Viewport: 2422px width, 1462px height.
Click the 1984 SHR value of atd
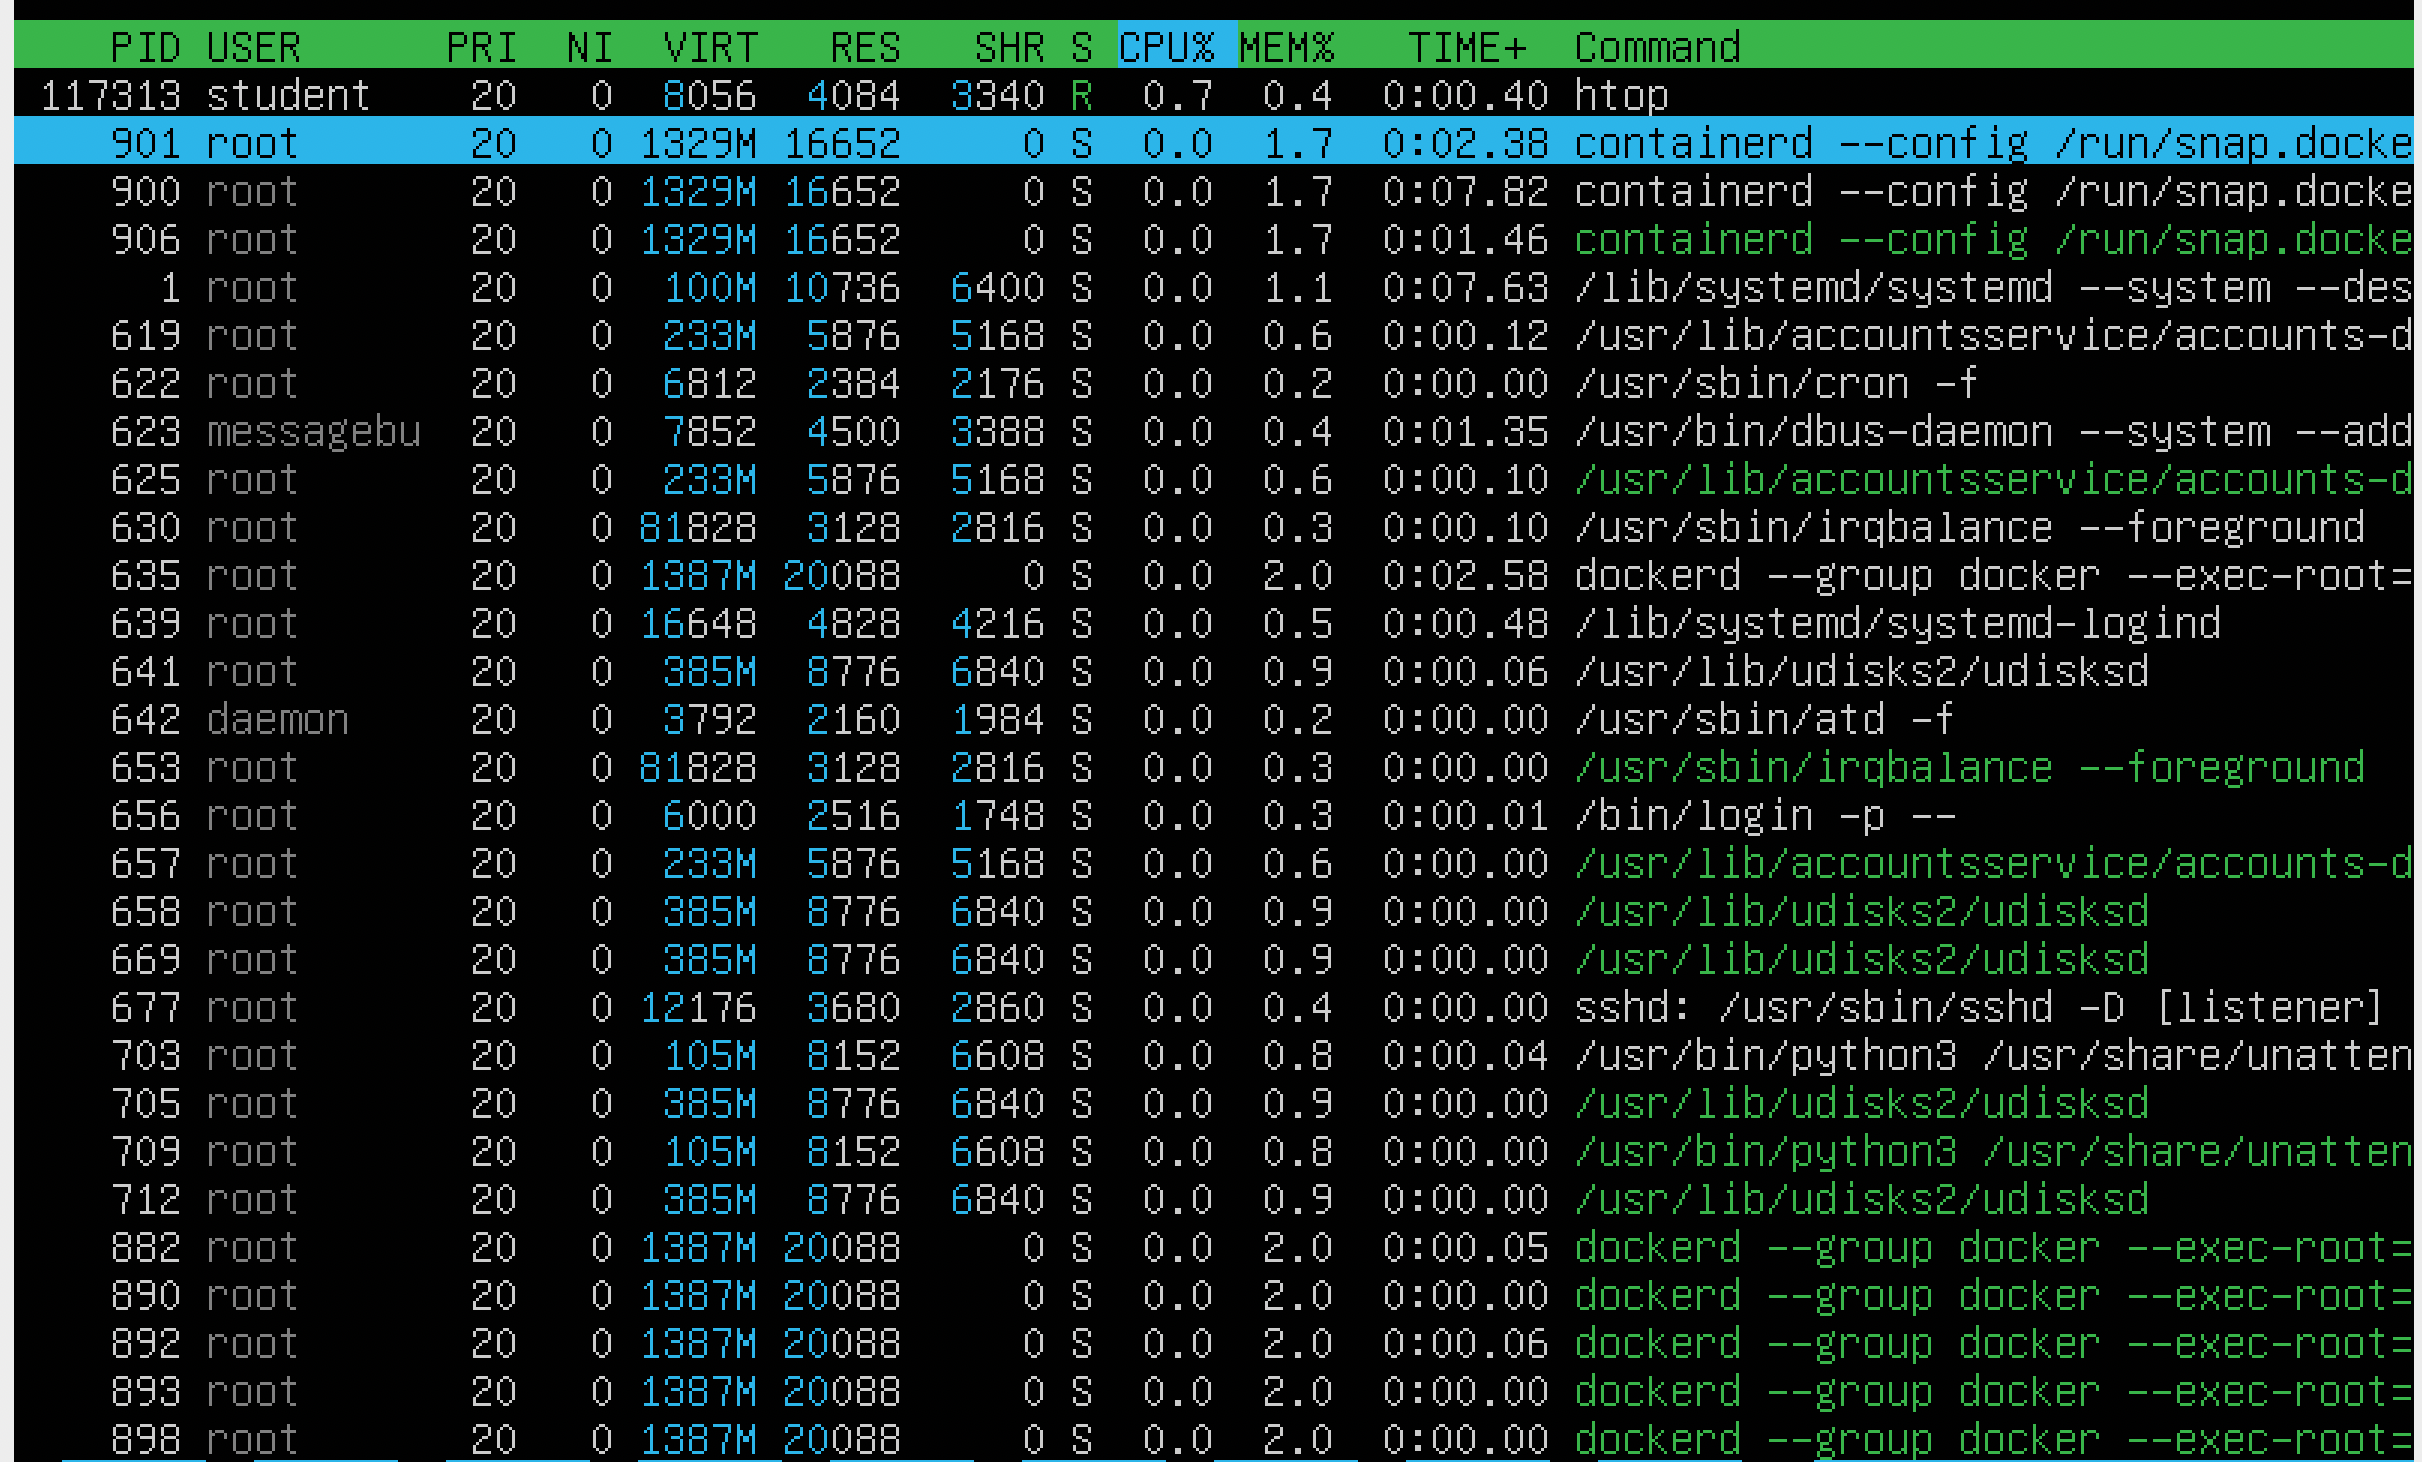click(998, 719)
